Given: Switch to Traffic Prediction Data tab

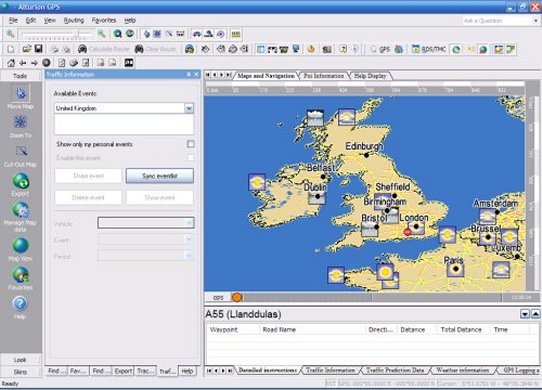Looking at the screenshot, I should click(x=395, y=370).
